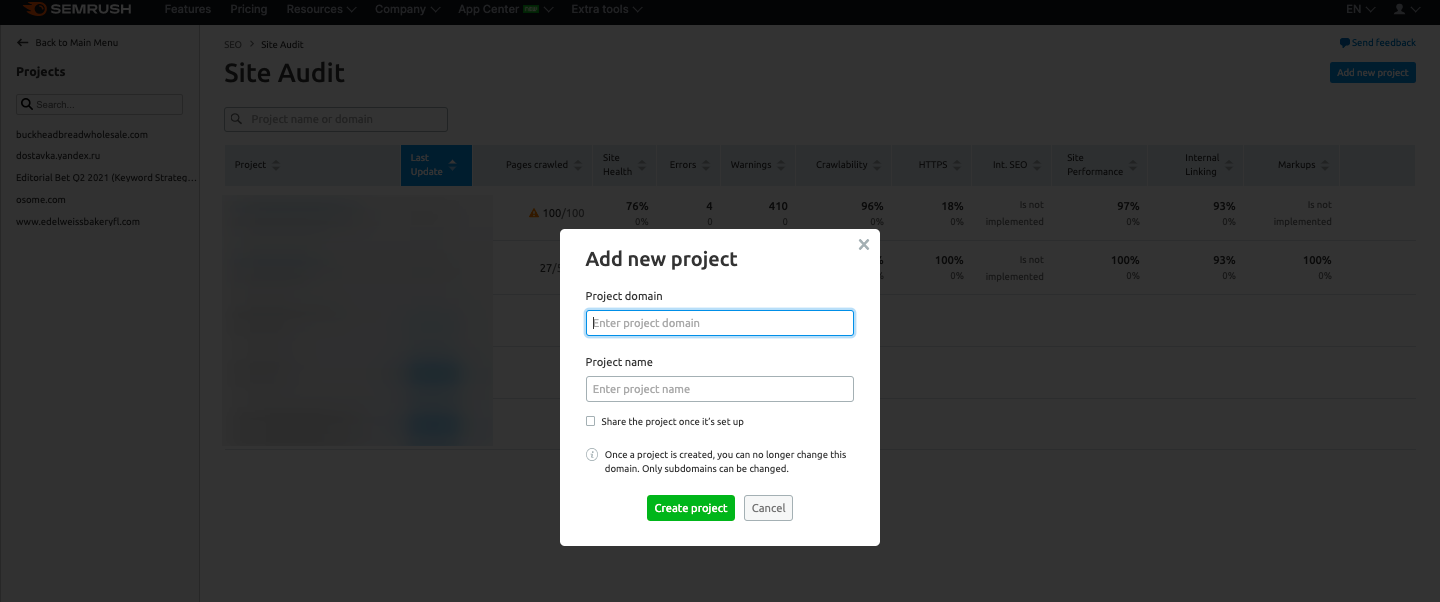Focus the Project domain input field
The width and height of the screenshot is (1440, 602).
720,323
